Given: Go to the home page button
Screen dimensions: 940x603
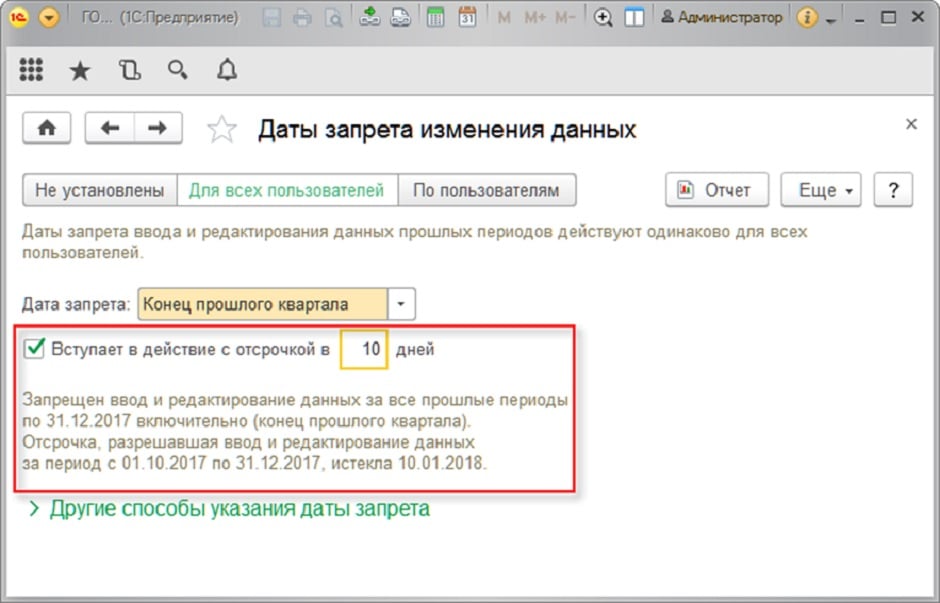Looking at the screenshot, I should point(47,128).
